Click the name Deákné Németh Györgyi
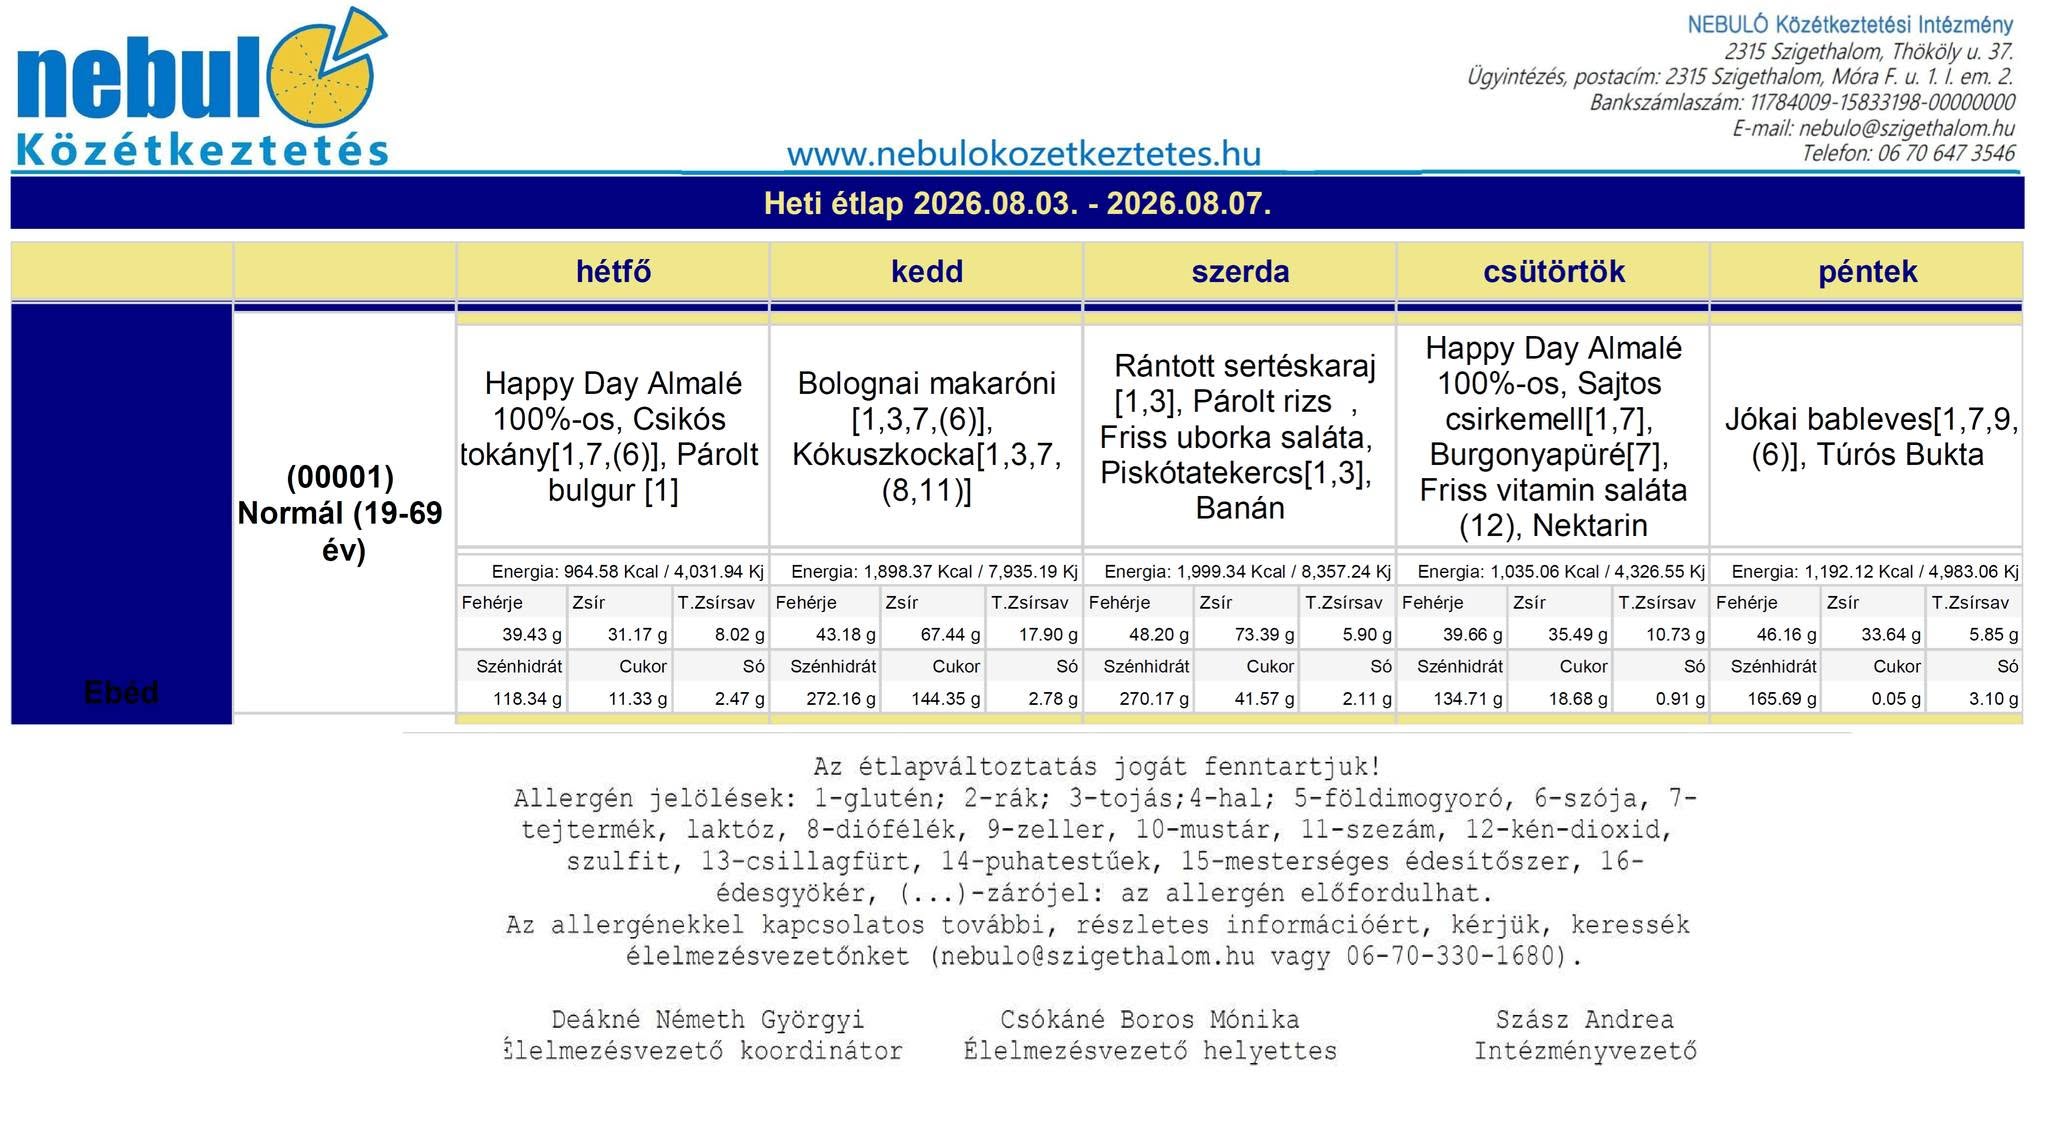This screenshot has width=2048, height=1123. [707, 1020]
